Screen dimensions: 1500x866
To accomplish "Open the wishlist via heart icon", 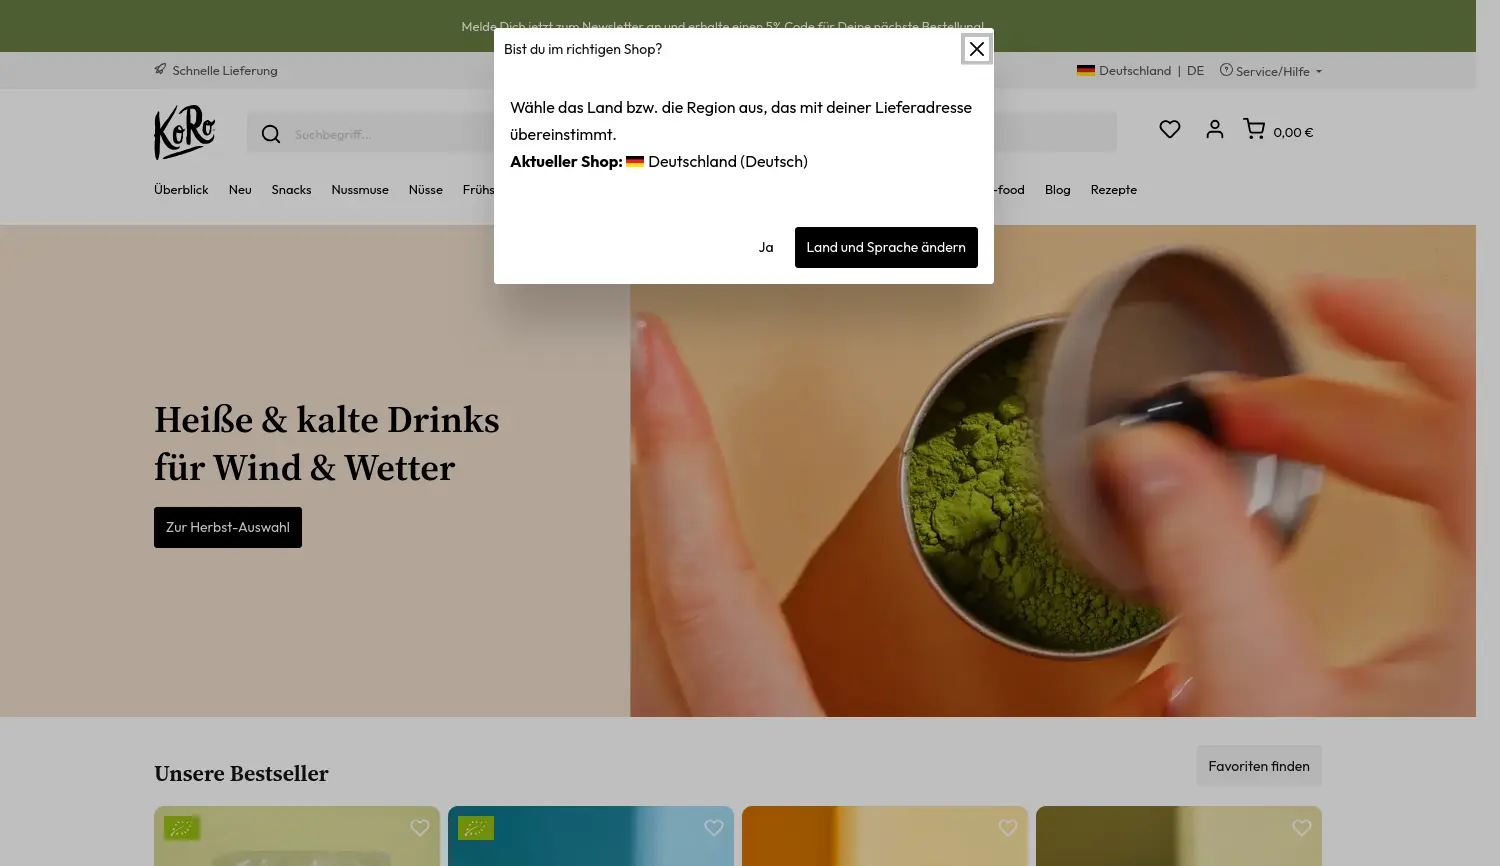I will [1169, 129].
